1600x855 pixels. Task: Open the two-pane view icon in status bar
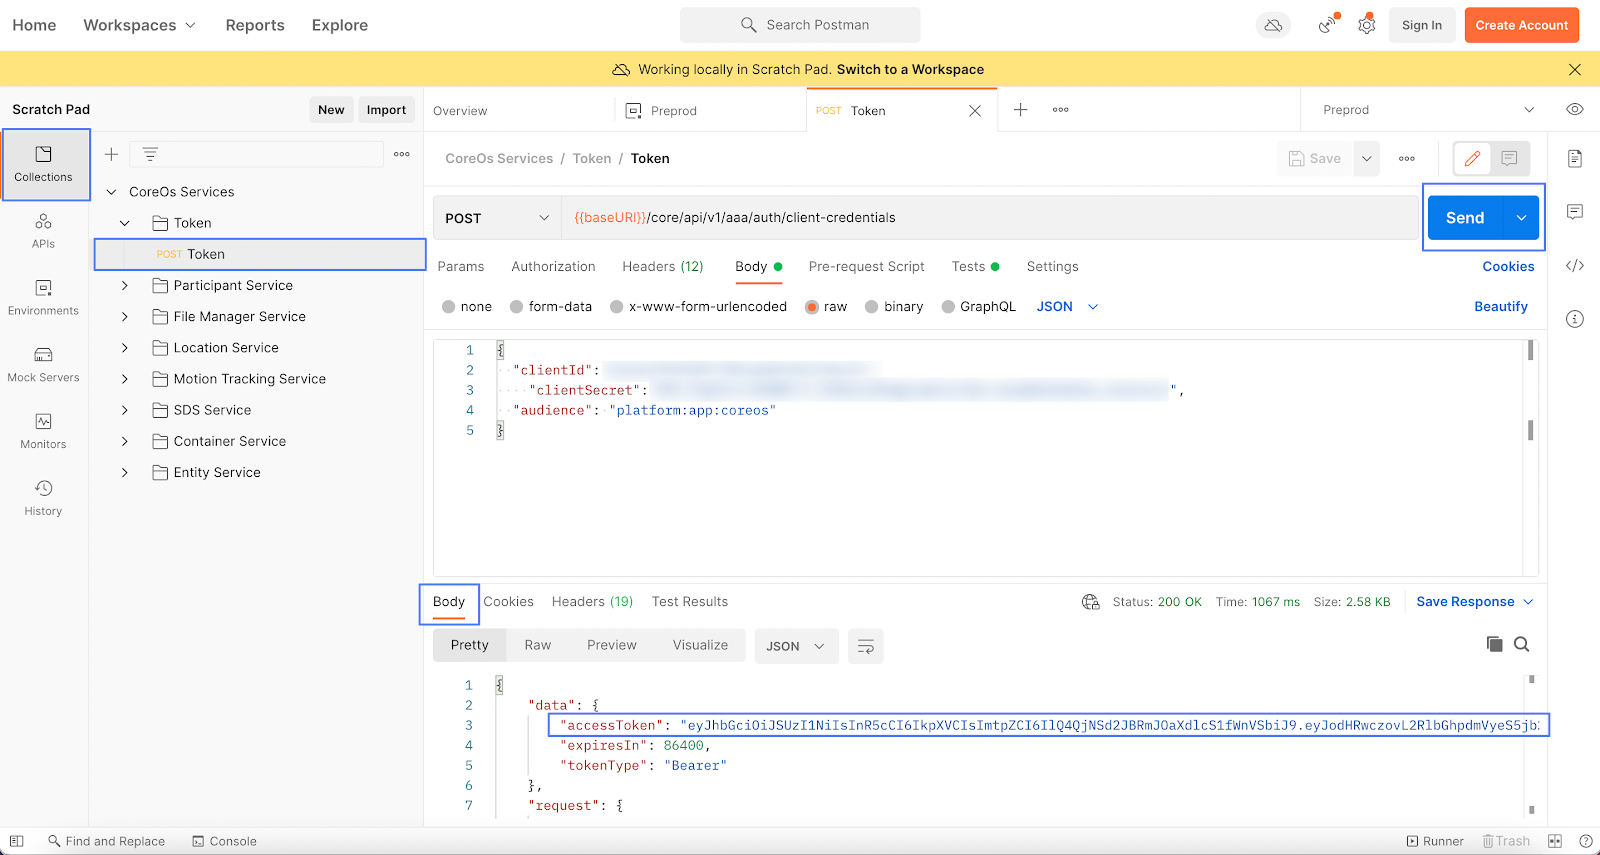click(1555, 841)
